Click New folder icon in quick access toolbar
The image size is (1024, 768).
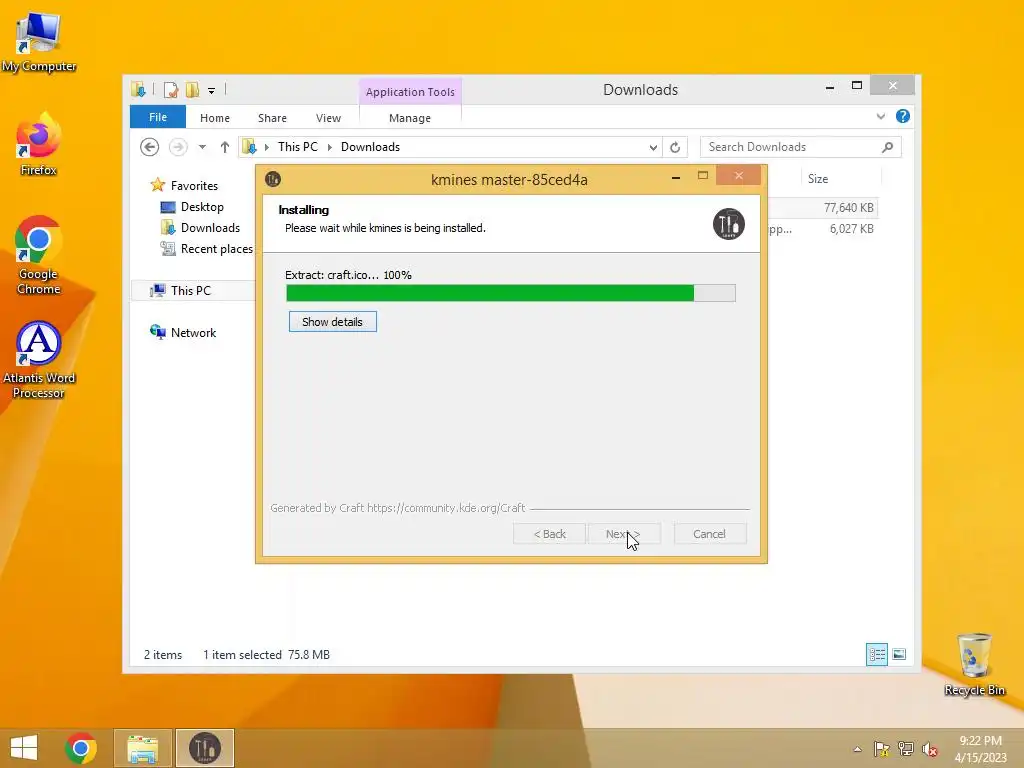[x=192, y=89]
